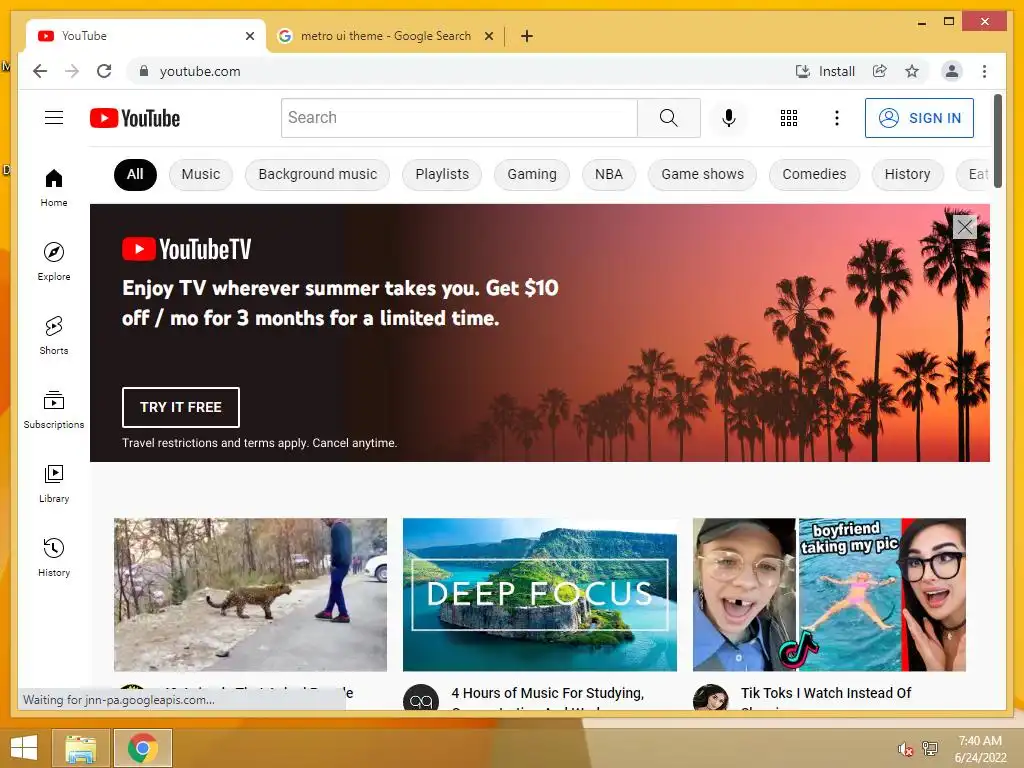The image size is (1024, 768).
Task: Open Subscriptions in the sidebar
Action: (54, 409)
